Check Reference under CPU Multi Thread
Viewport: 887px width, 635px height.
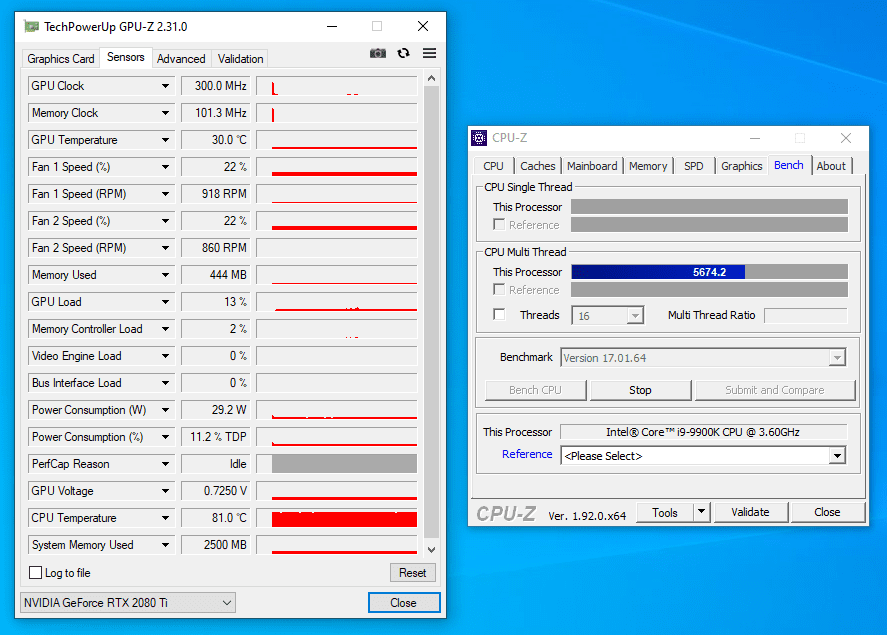point(499,290)
